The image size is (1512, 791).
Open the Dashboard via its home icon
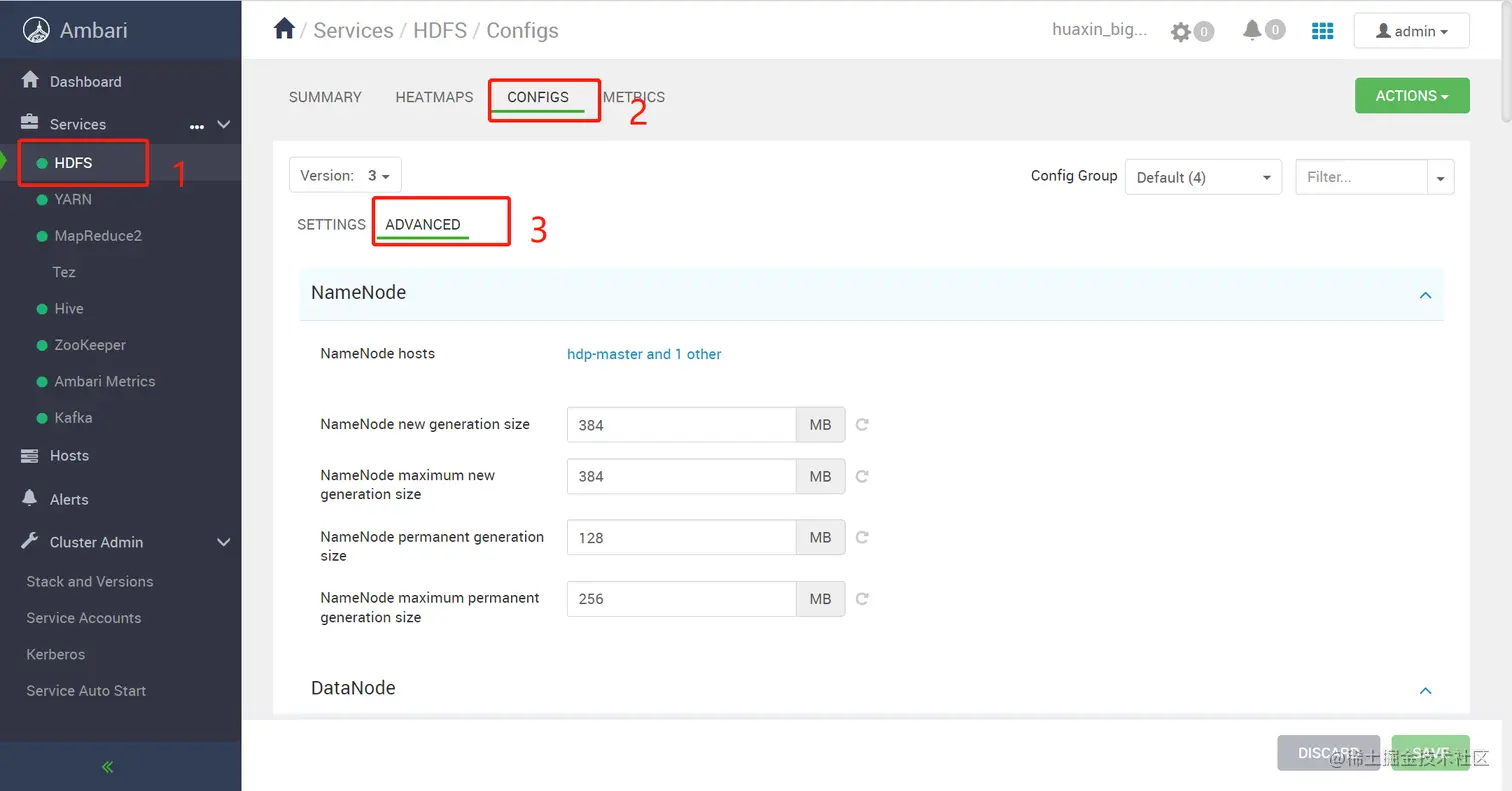tap(30, 80)
